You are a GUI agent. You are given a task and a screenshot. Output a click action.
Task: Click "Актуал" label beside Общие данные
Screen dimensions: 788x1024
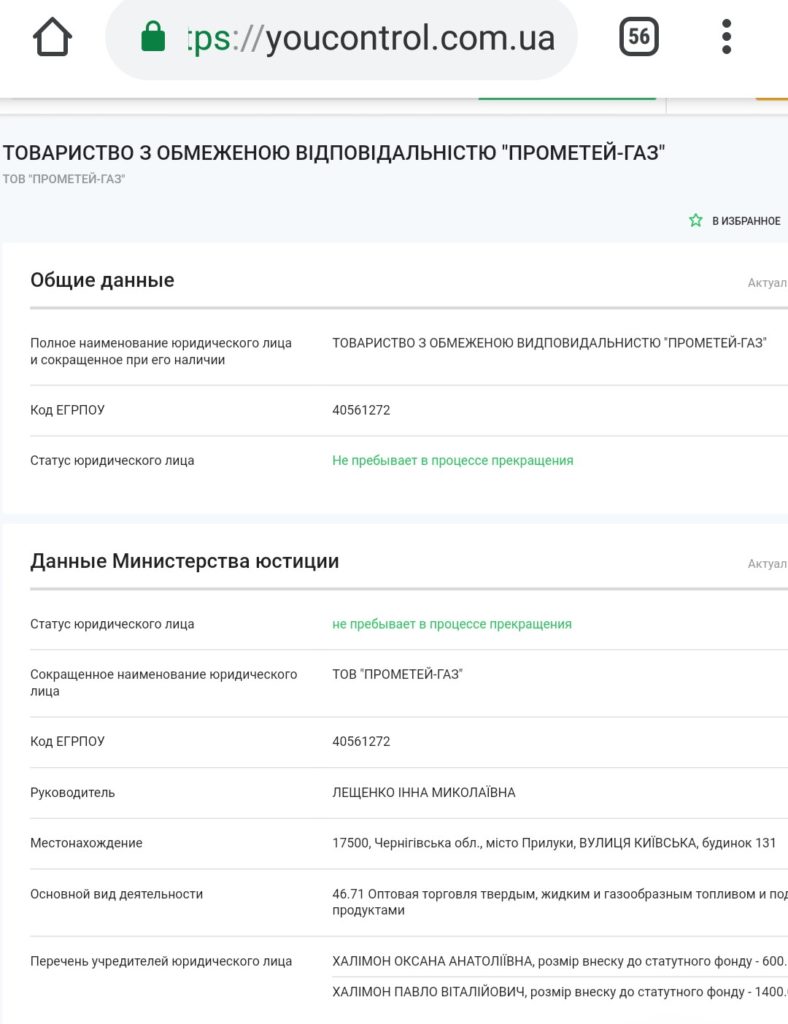767,283
